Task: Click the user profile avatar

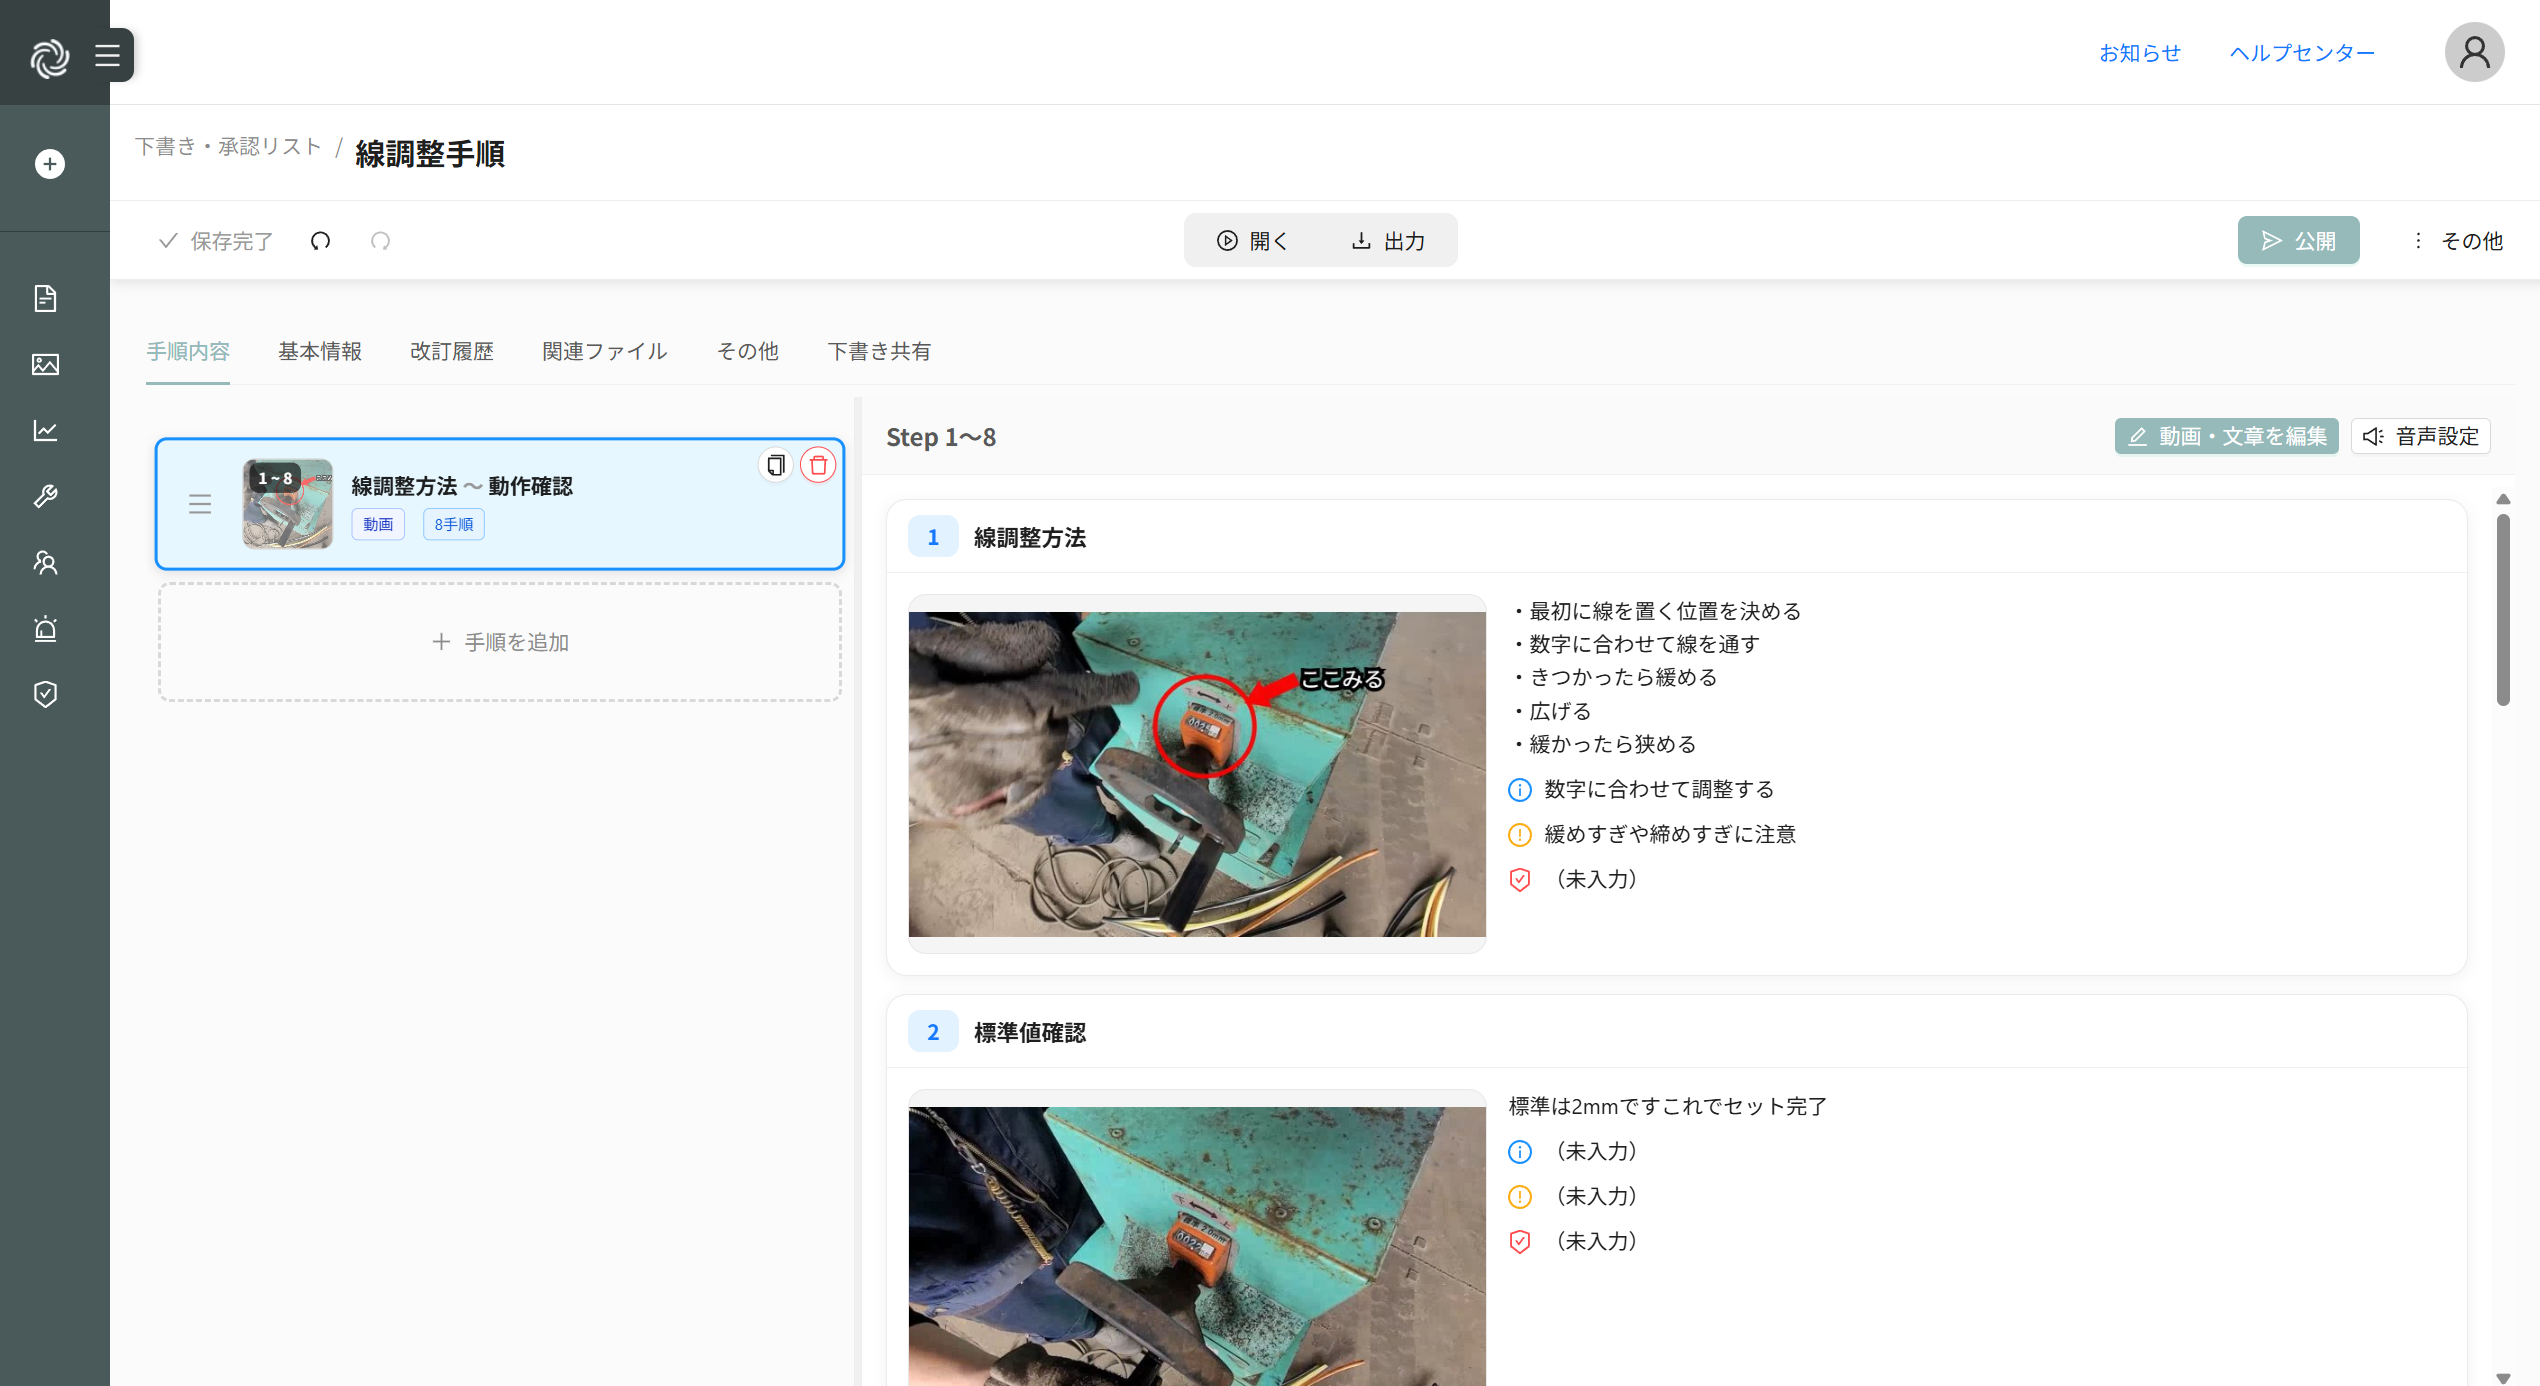Action: click(x=2474, y=52)
